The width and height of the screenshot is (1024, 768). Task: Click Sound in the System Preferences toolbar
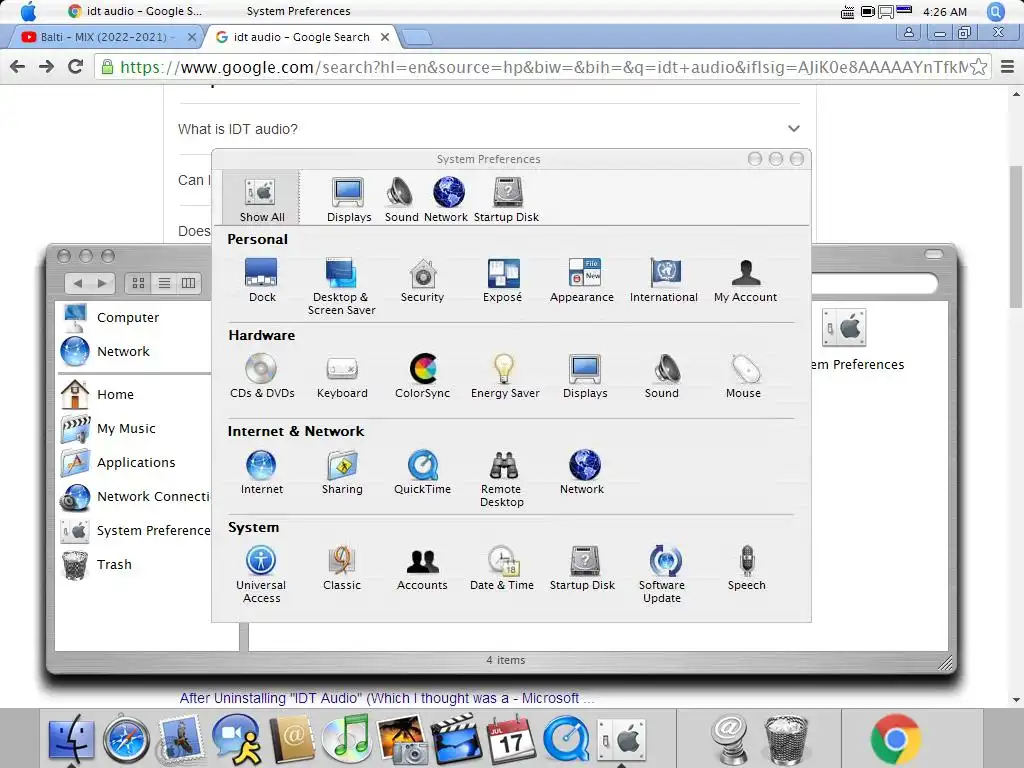pos(401,199)
